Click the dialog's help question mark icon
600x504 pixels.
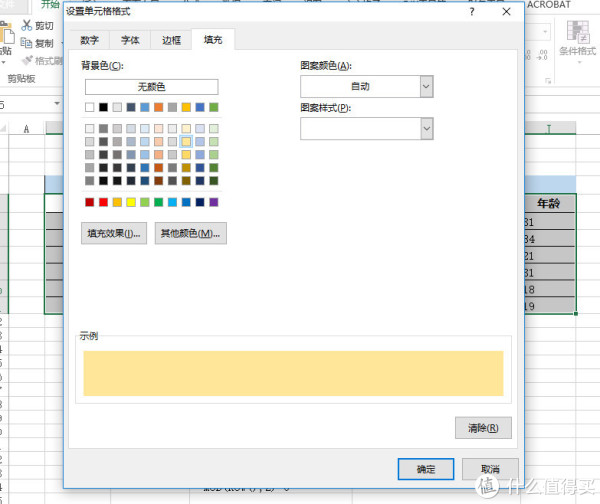(x=471, y=11)
